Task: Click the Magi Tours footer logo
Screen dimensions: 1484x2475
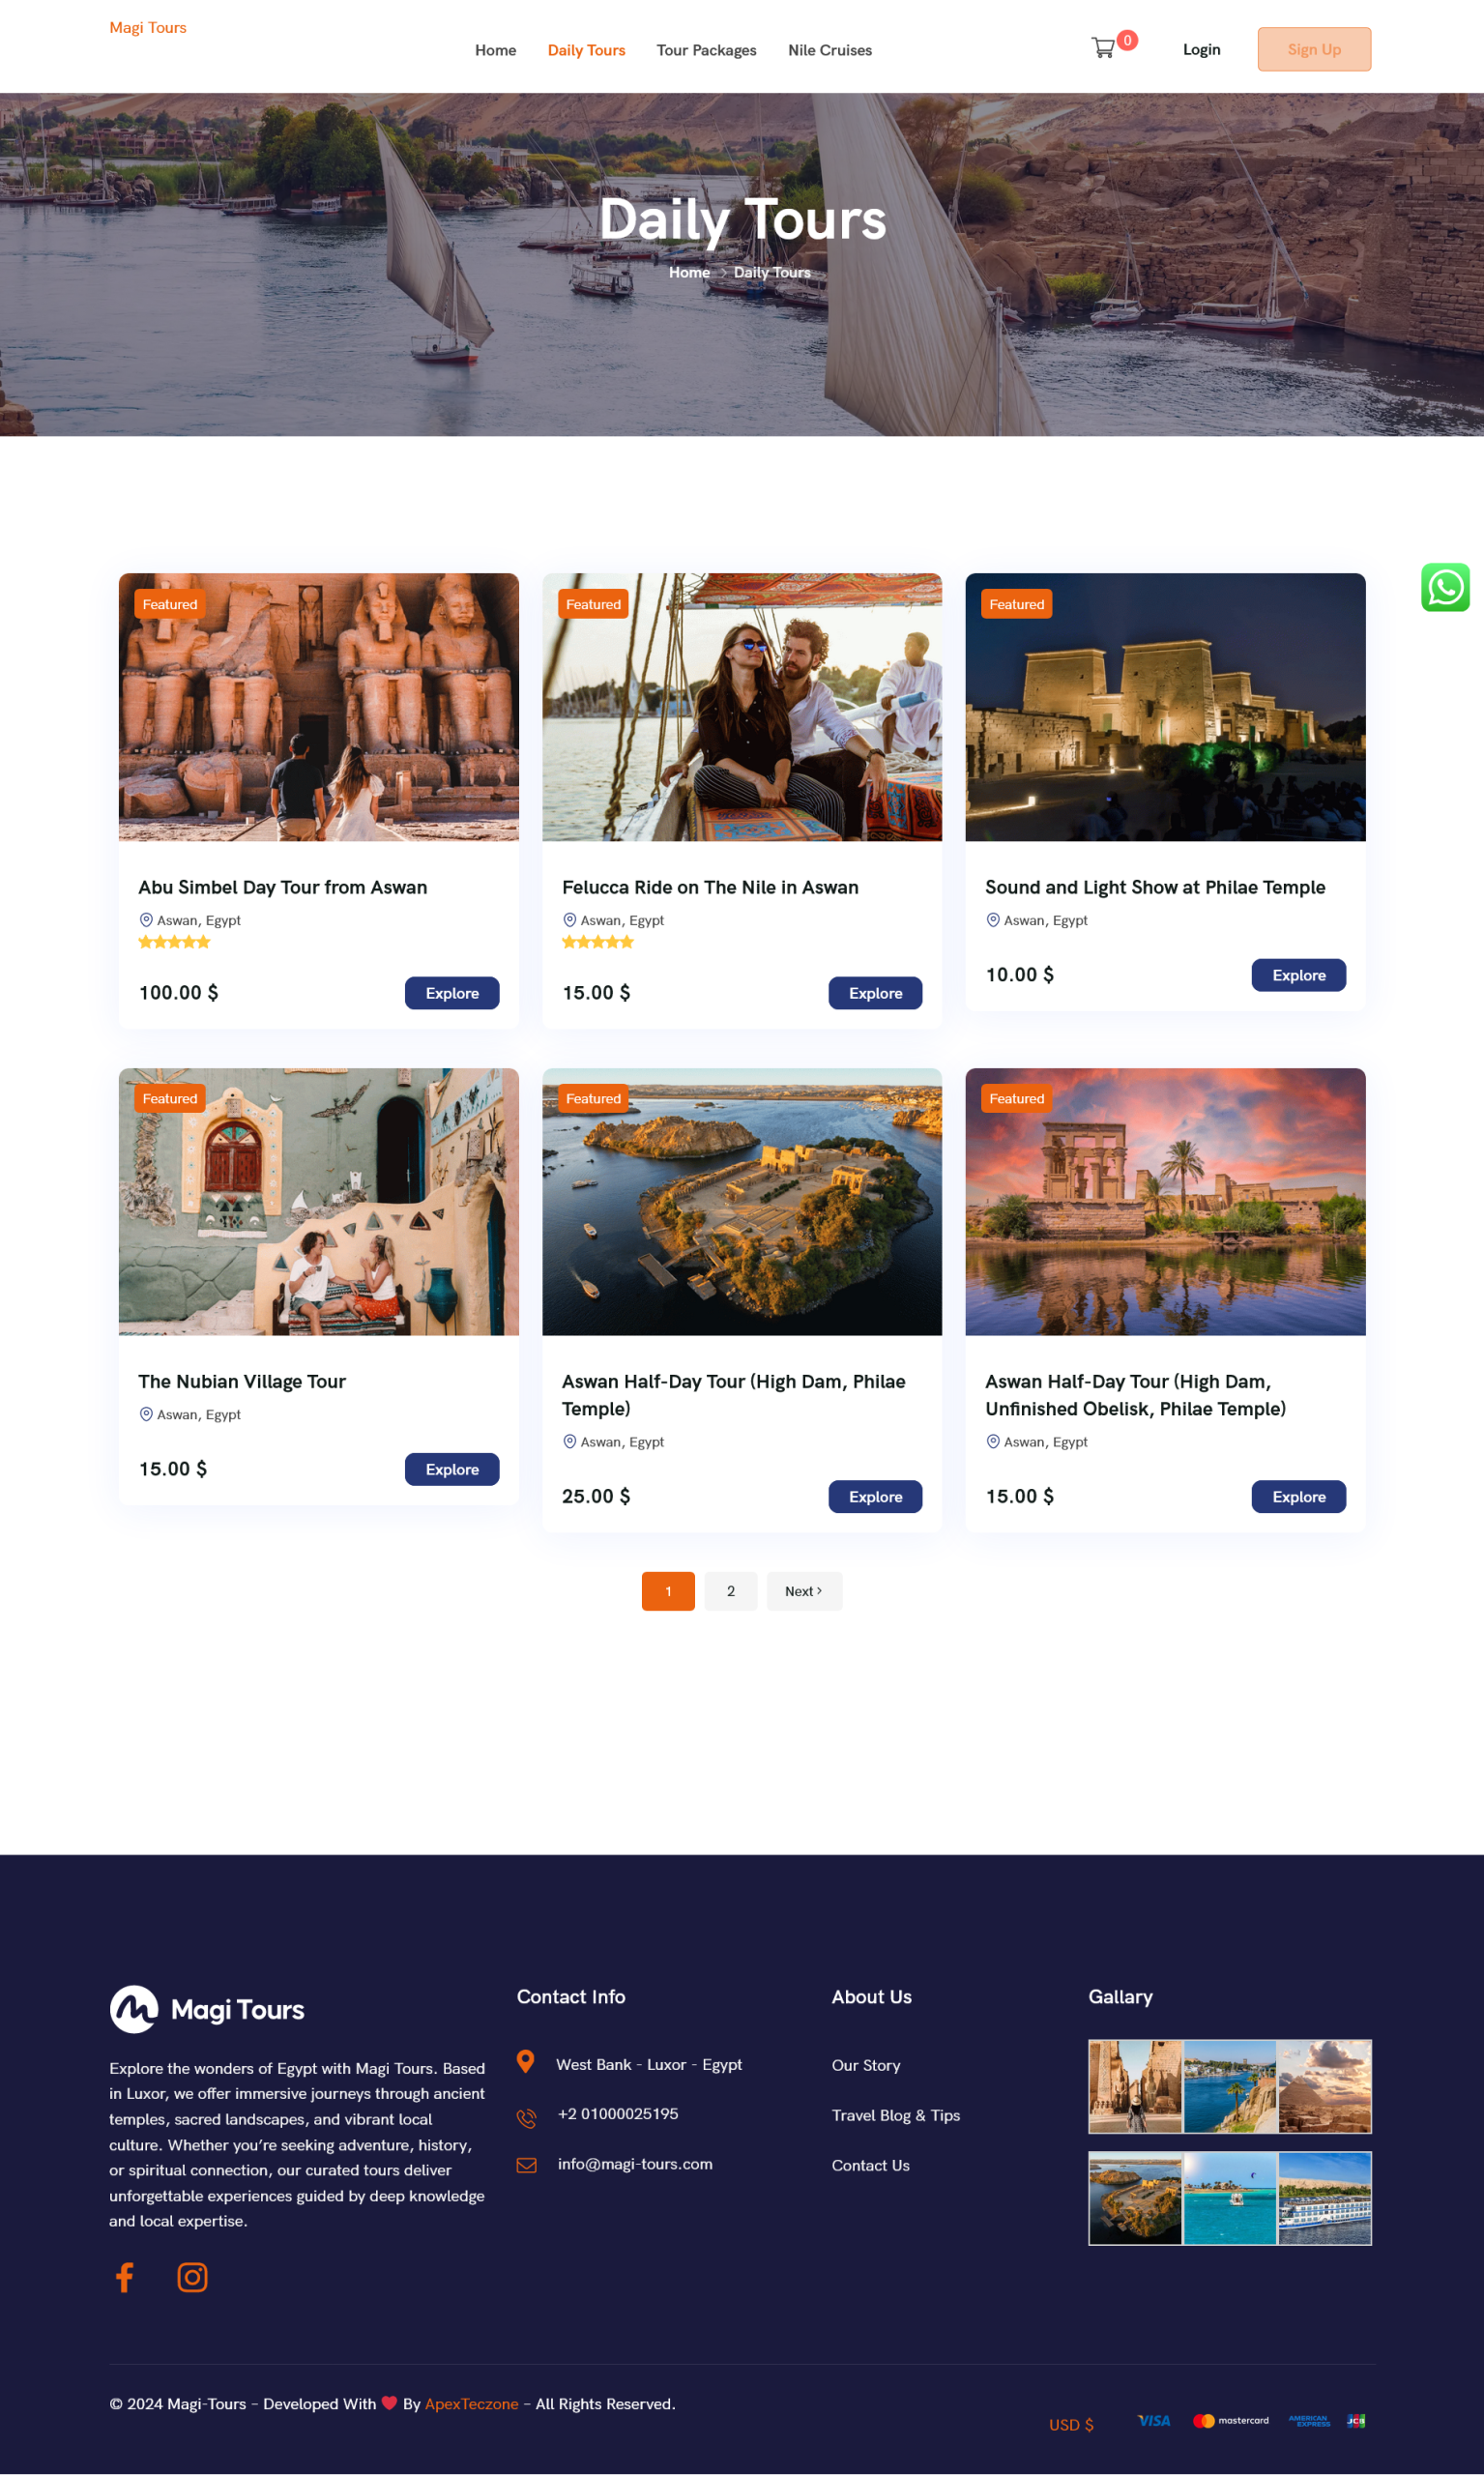Action: (x=207, y=2009)
